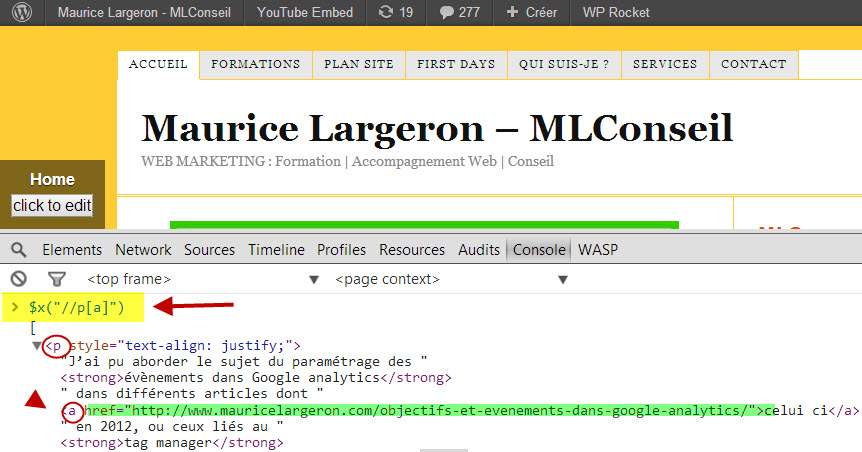Switch to the Resources panel
Screen dimensions: 862x452
pyautogui.click(x=412, y=250)
